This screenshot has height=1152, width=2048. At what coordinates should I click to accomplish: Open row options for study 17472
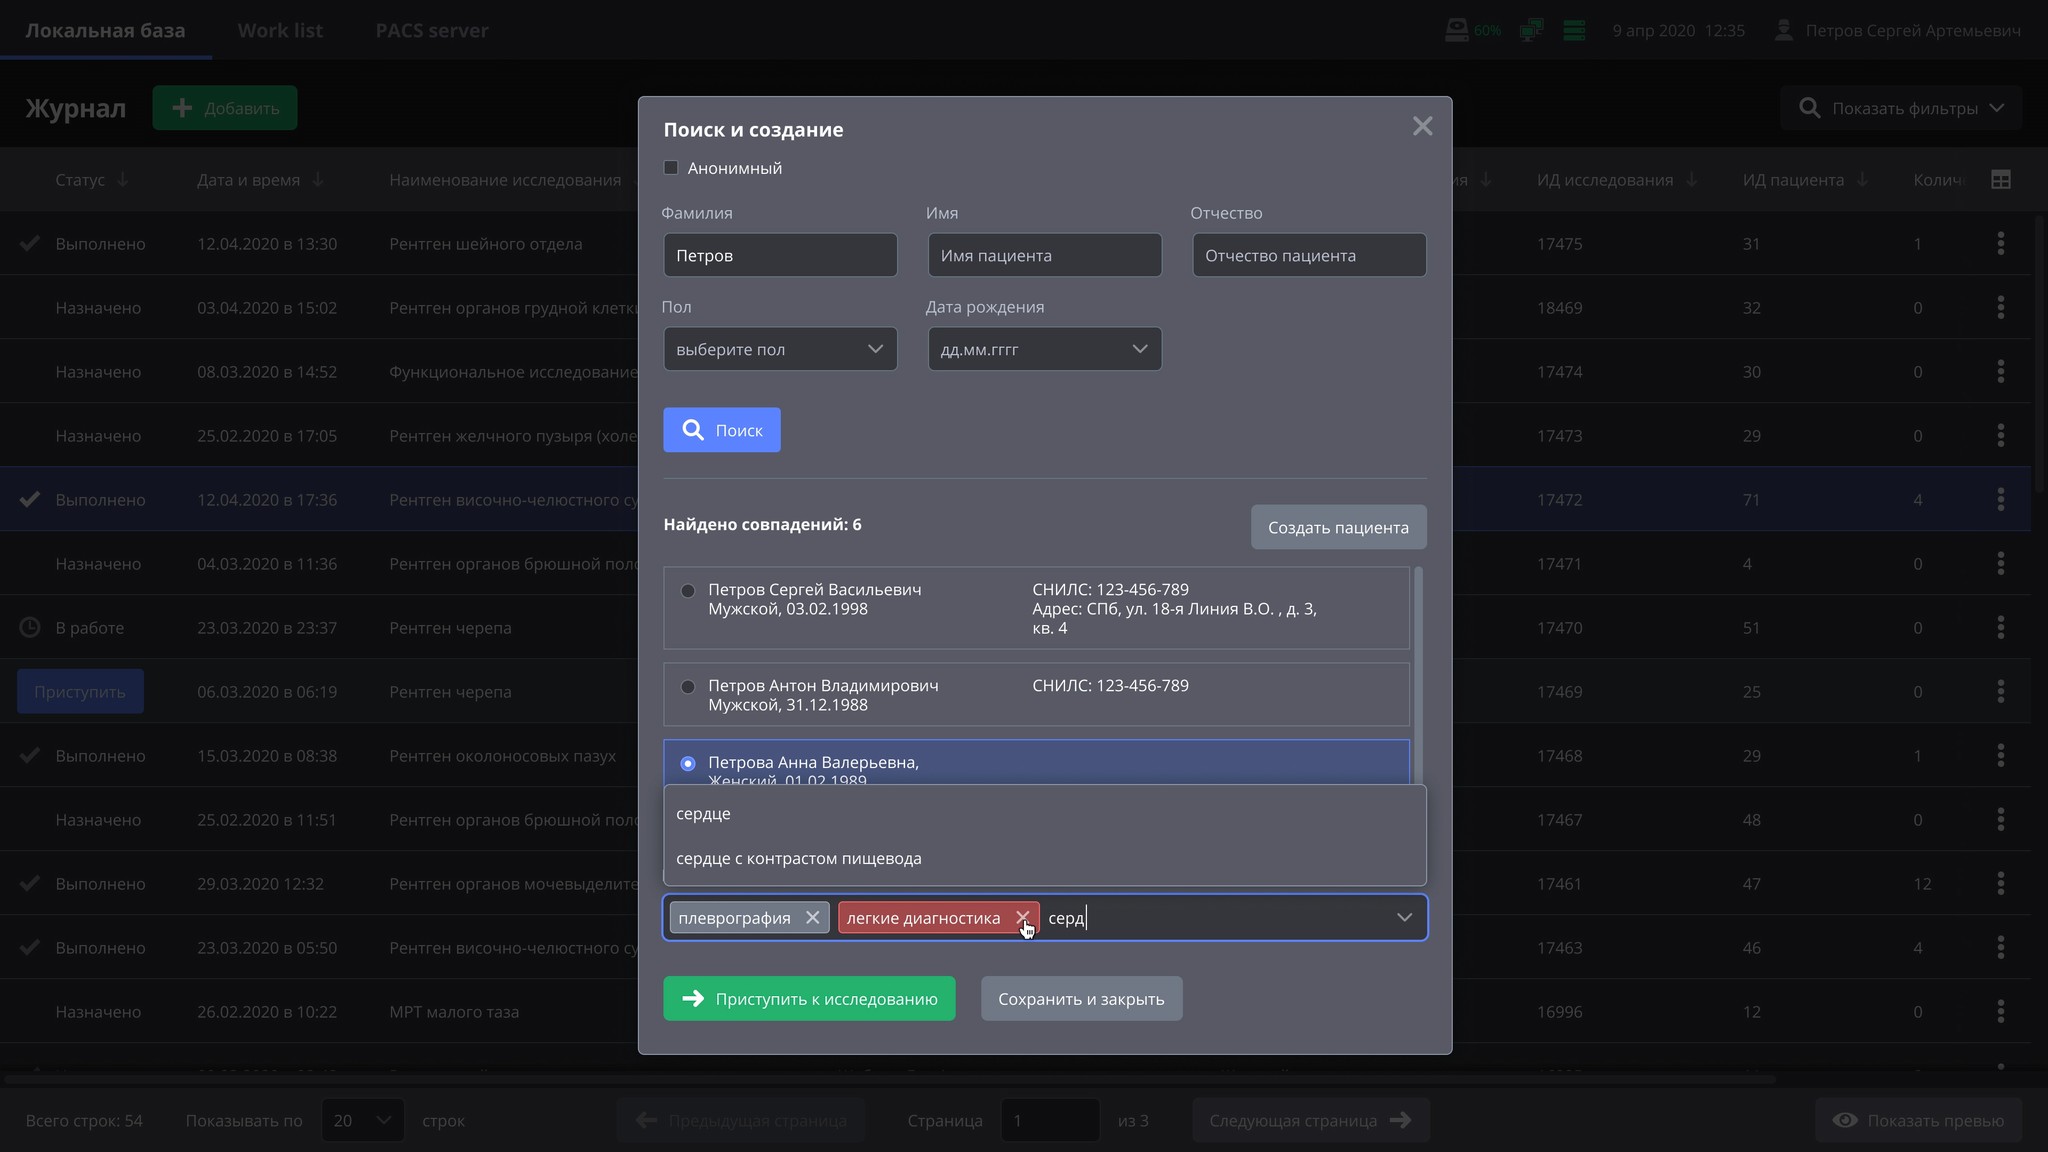(x=2000, y=499)
